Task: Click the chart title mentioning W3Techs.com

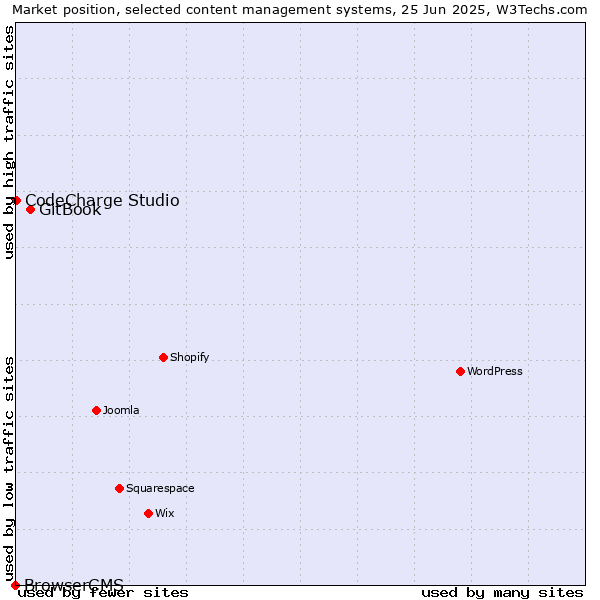Action: click(300, 10)
